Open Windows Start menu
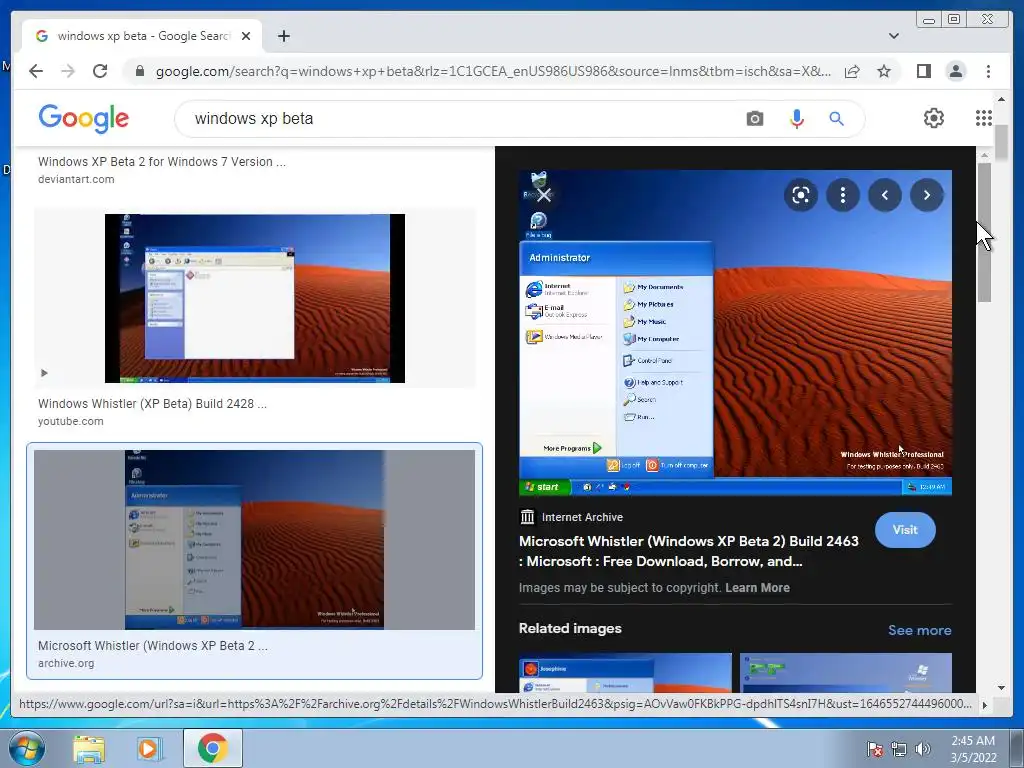Screen dimensions: 1024x768 [26, 748]
